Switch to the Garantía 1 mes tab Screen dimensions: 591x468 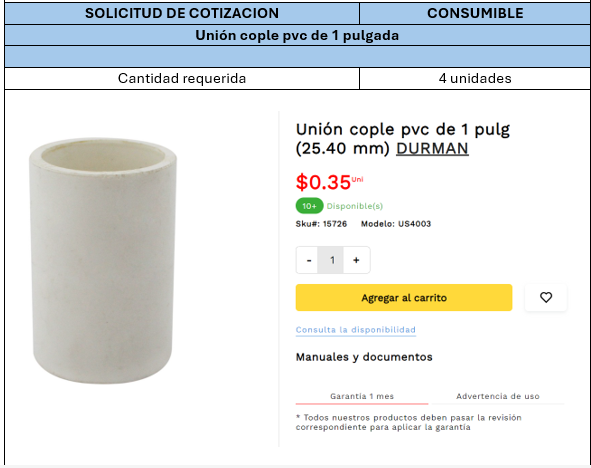pyautogui.click(x=362, y=396)
